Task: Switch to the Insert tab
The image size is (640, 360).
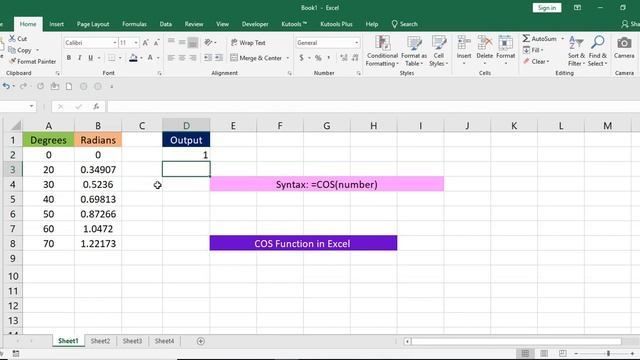Action: click(x=56, y=24)
